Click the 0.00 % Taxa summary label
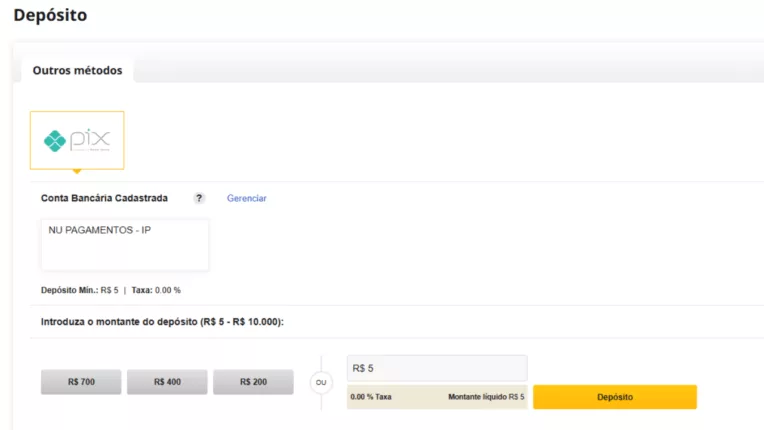This screenshot has width=764, height=430. coord(371,397)
